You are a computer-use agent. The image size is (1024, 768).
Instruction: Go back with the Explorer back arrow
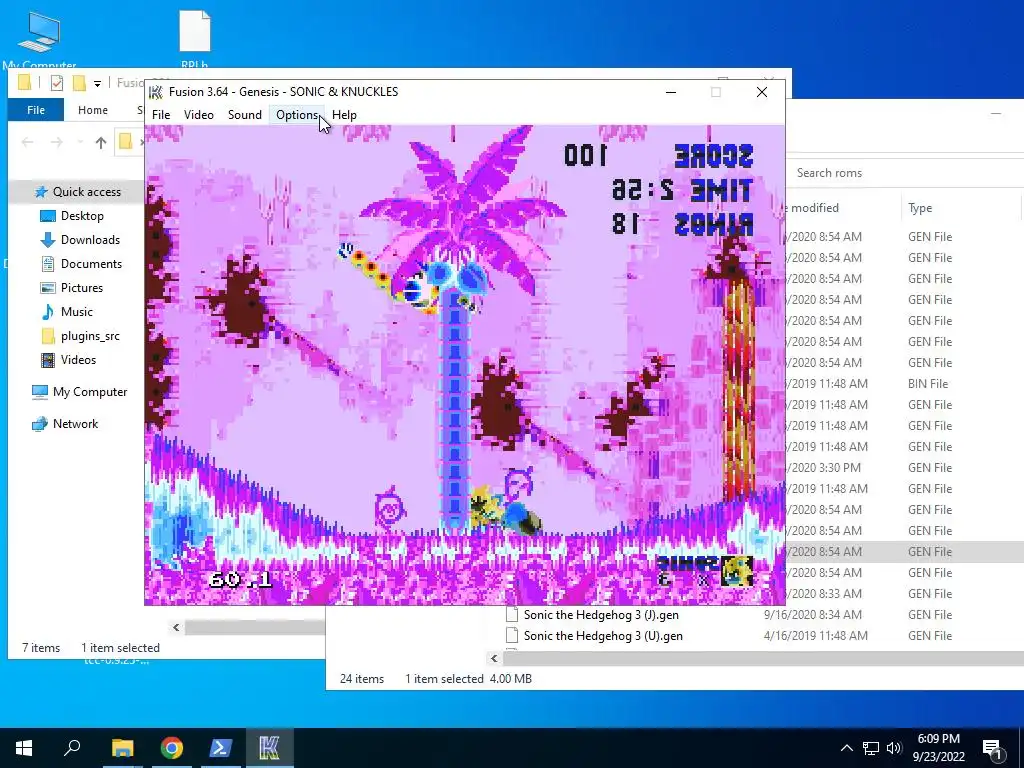[27, 142]
